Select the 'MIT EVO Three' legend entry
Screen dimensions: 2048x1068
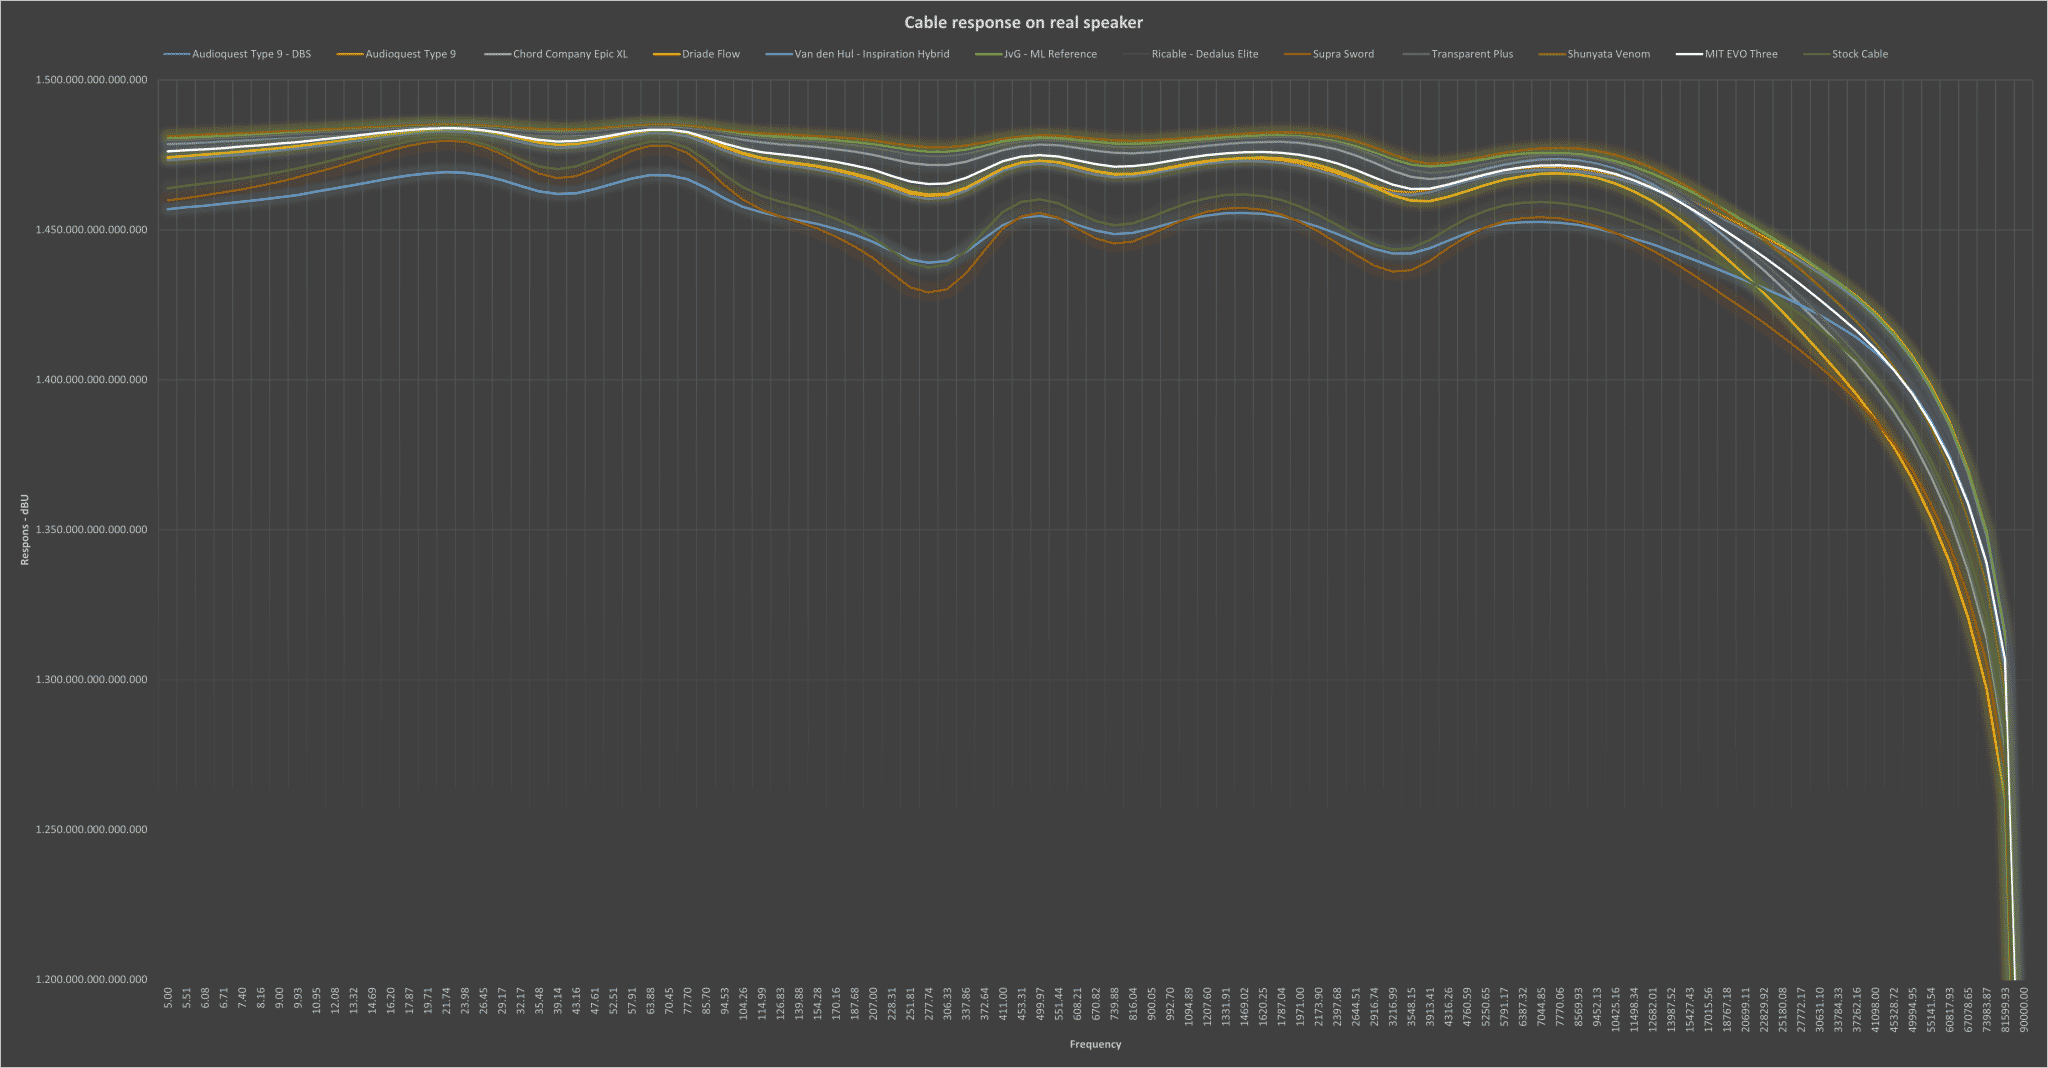click(1727, 54)
